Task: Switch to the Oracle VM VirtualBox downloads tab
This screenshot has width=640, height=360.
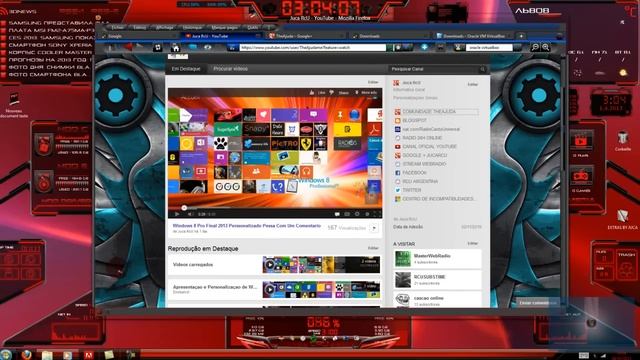Action: [473, 36]
